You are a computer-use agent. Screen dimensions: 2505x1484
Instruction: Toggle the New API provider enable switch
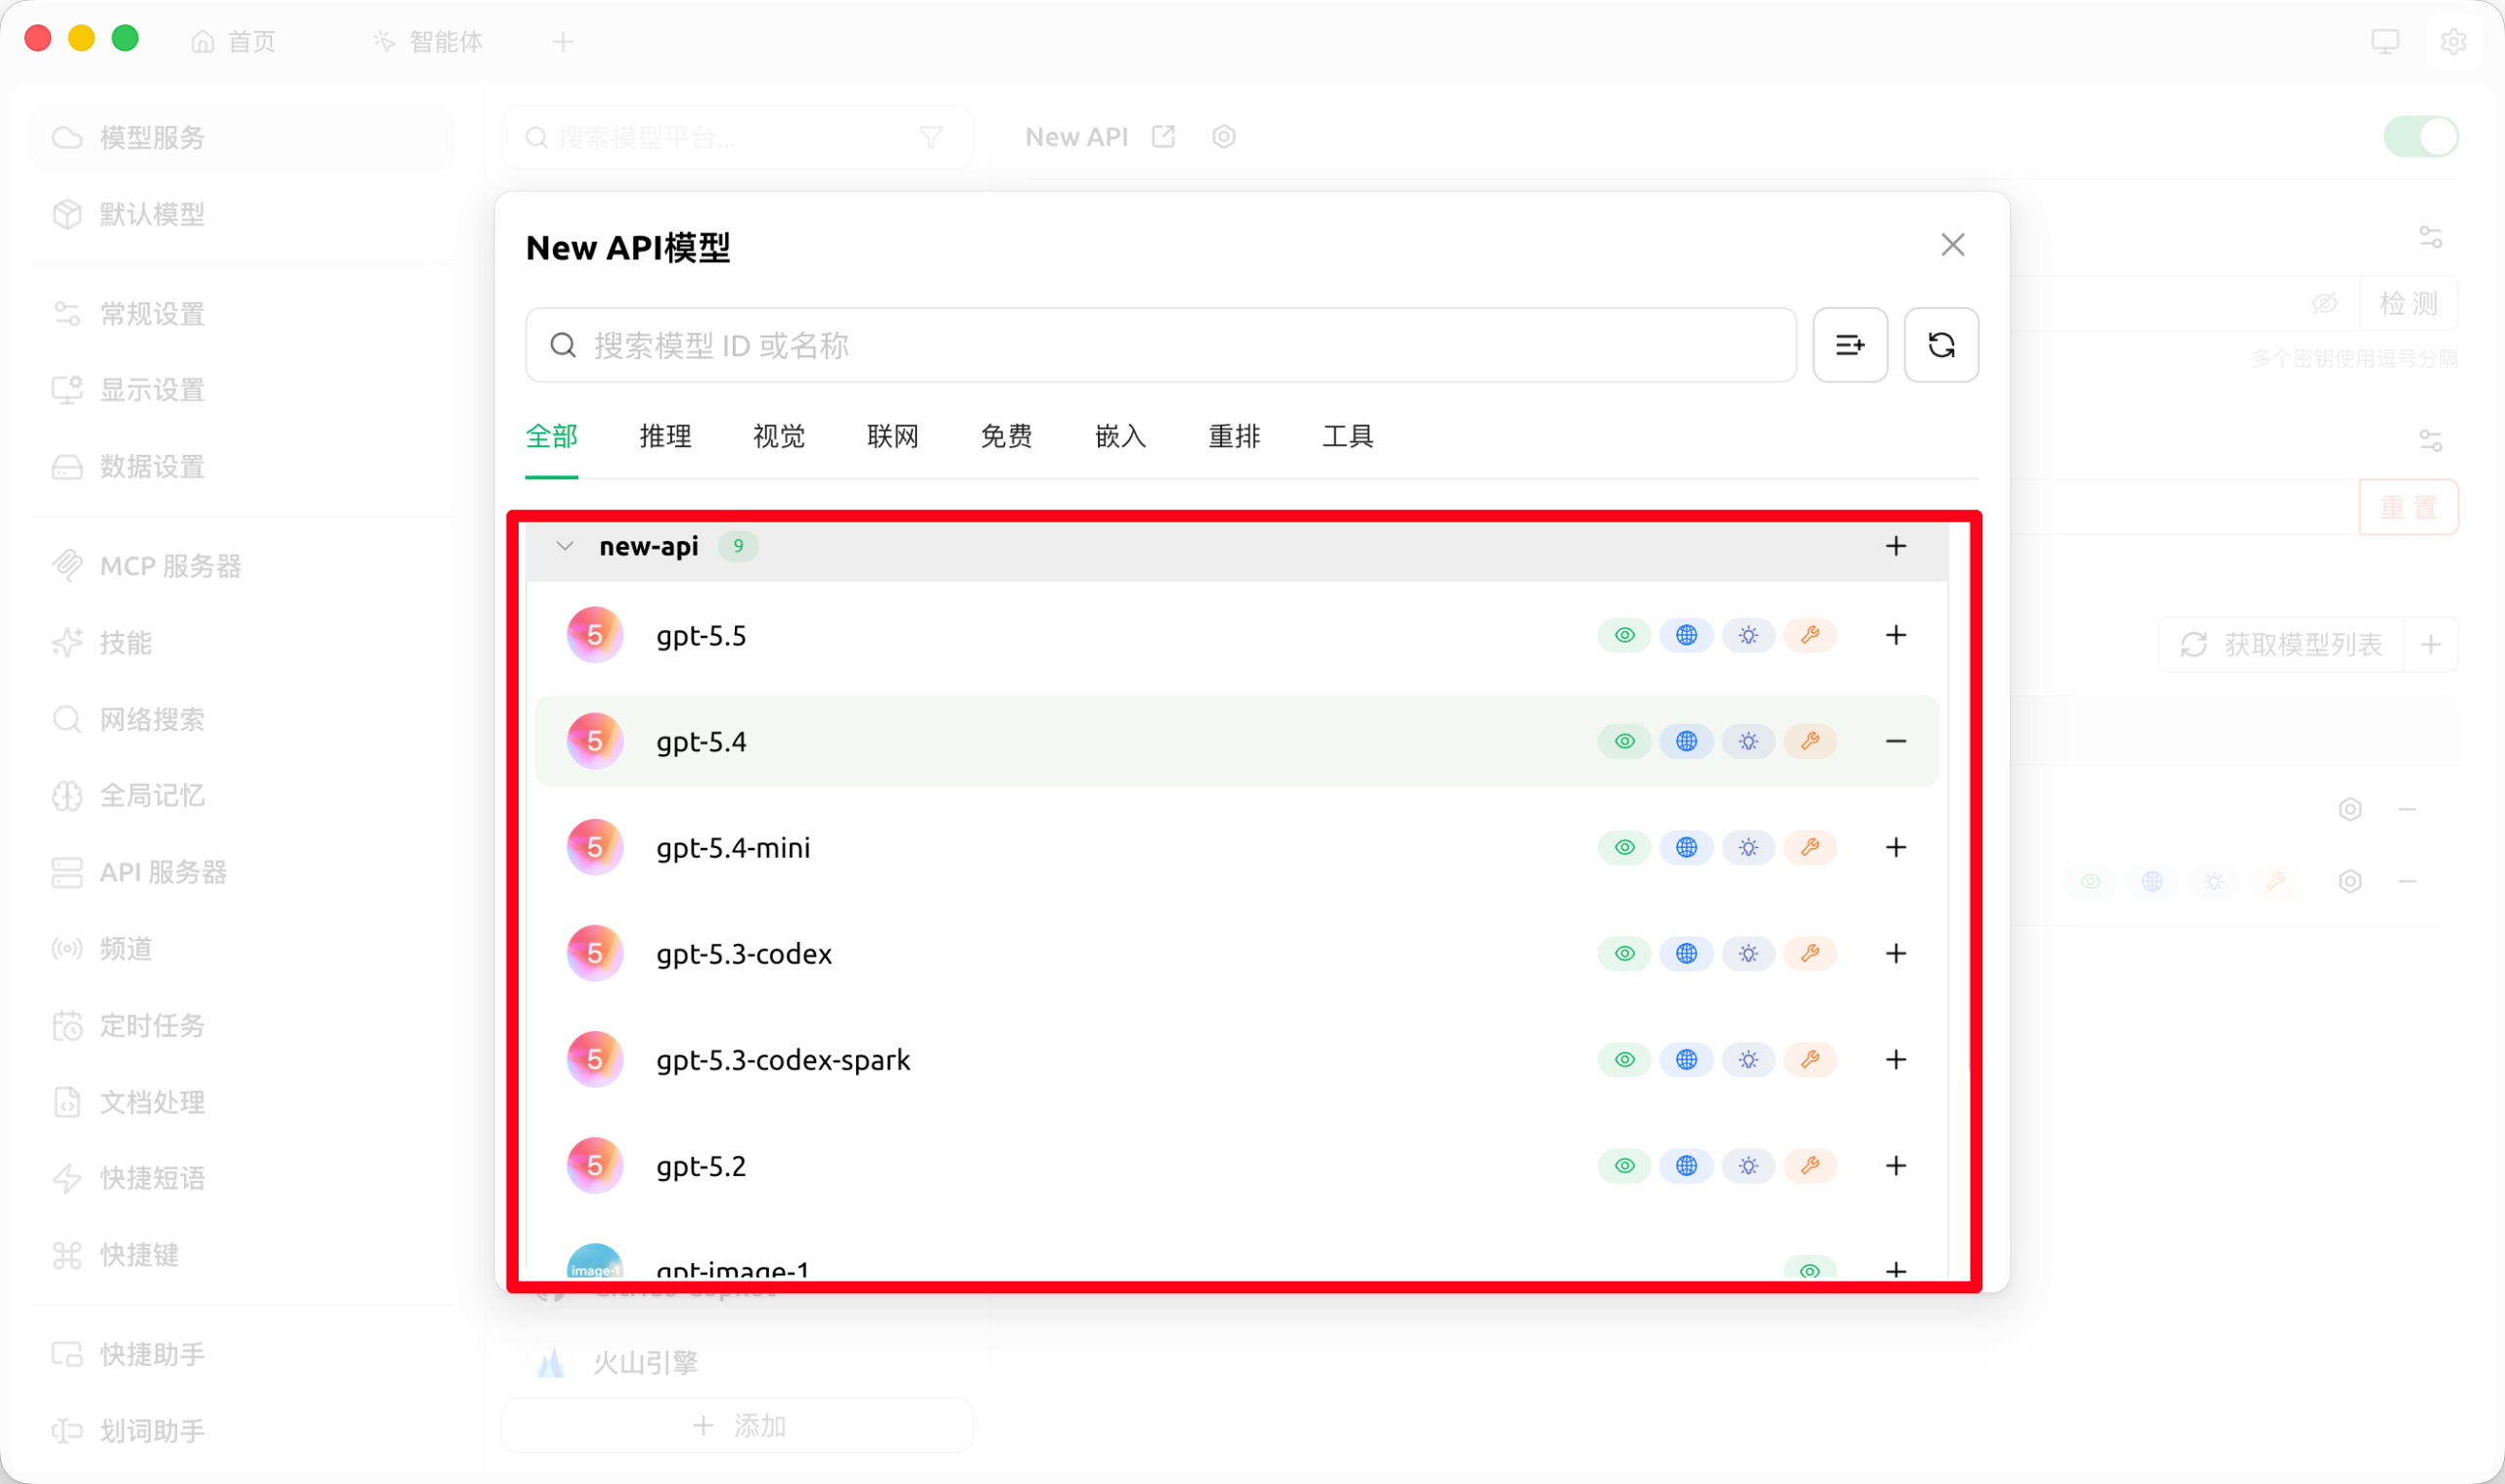point(2420,137)
